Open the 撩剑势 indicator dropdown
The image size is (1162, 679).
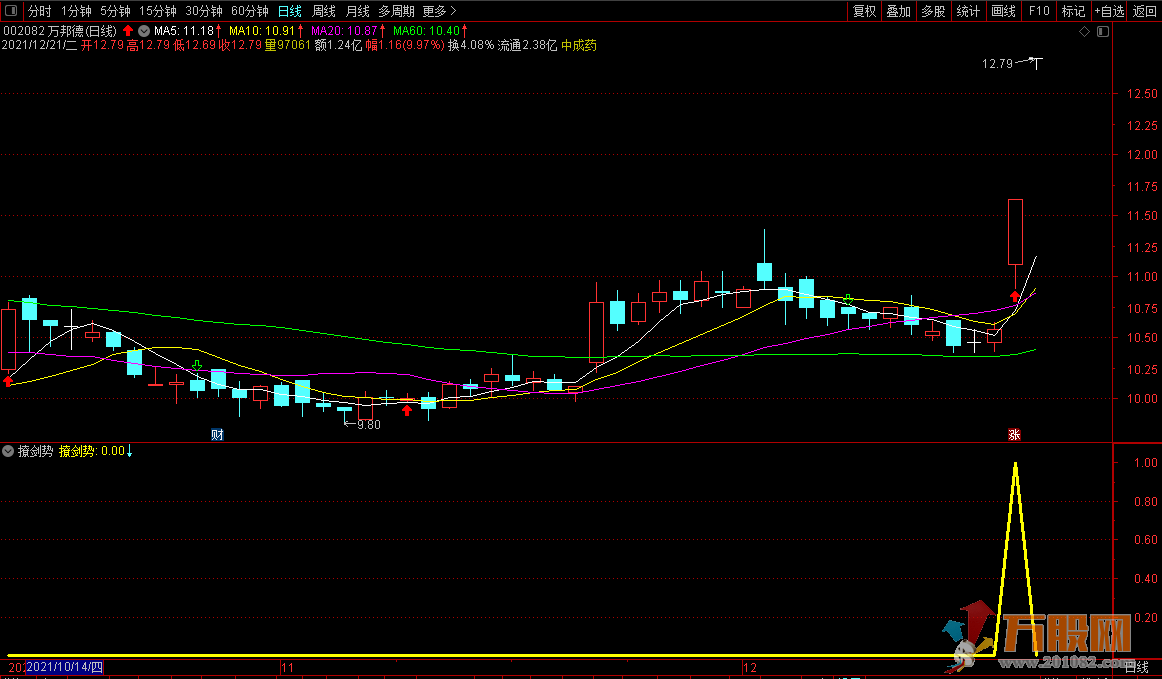9,451
